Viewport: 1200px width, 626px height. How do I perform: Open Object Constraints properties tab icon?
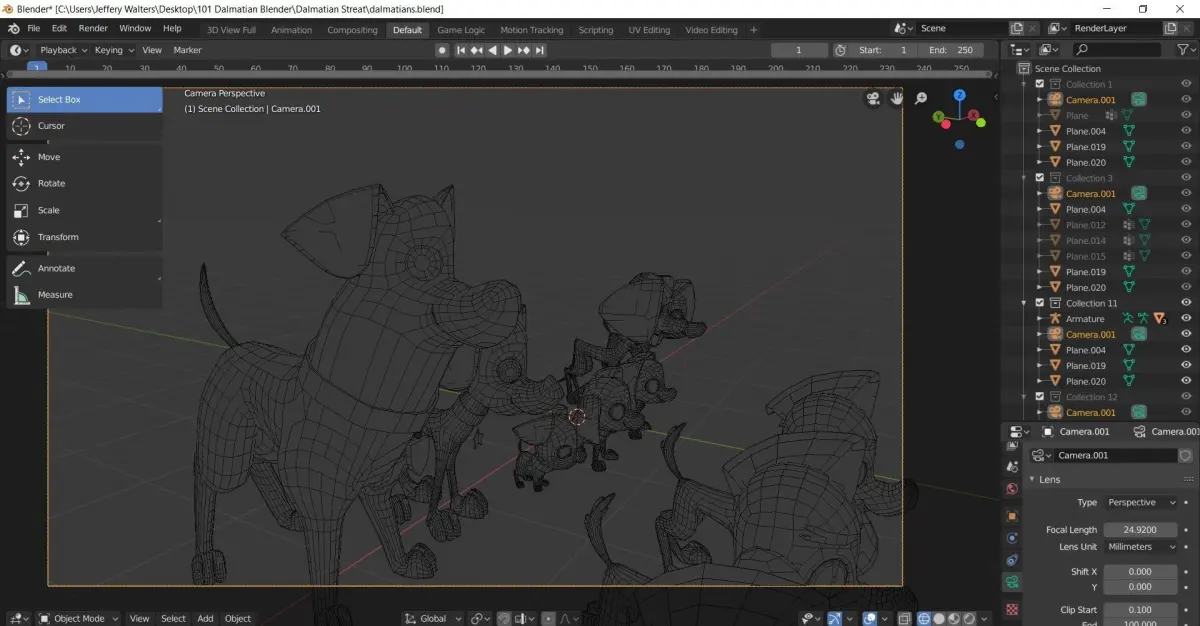tap(1012, 560)
